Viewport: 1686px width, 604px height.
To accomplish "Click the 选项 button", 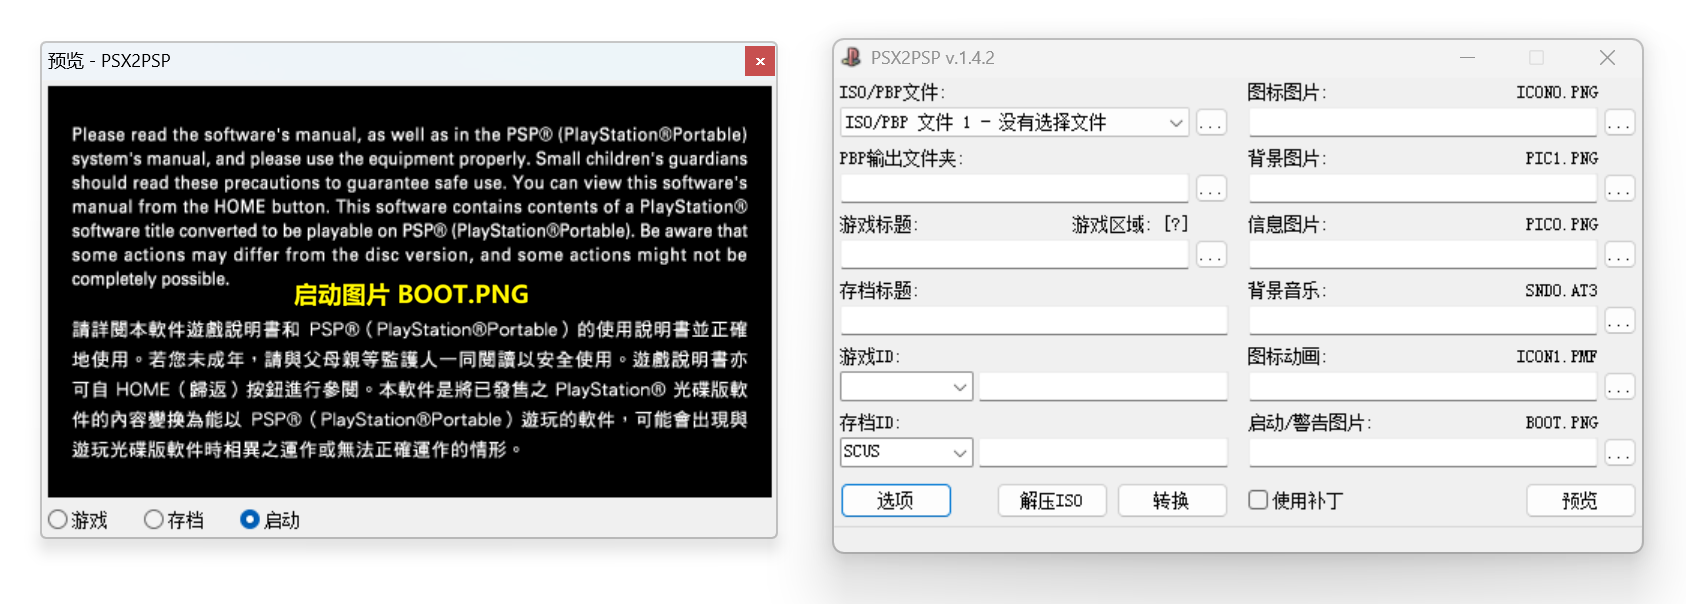I will (x=895, y=500).
